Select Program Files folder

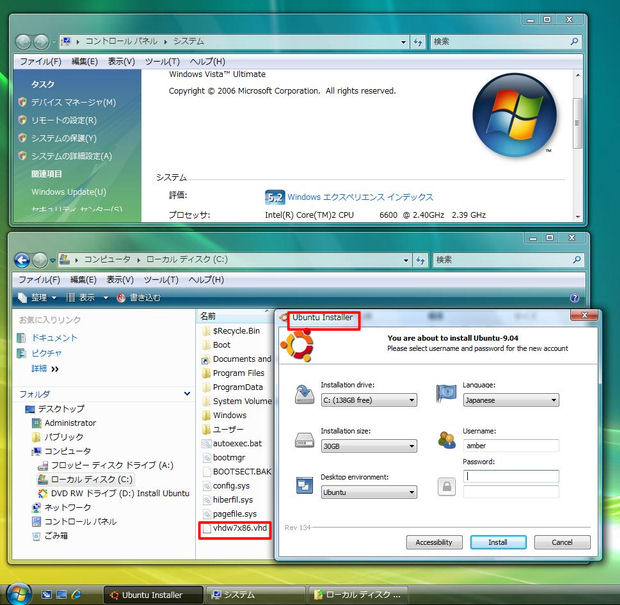pos(238,373)
